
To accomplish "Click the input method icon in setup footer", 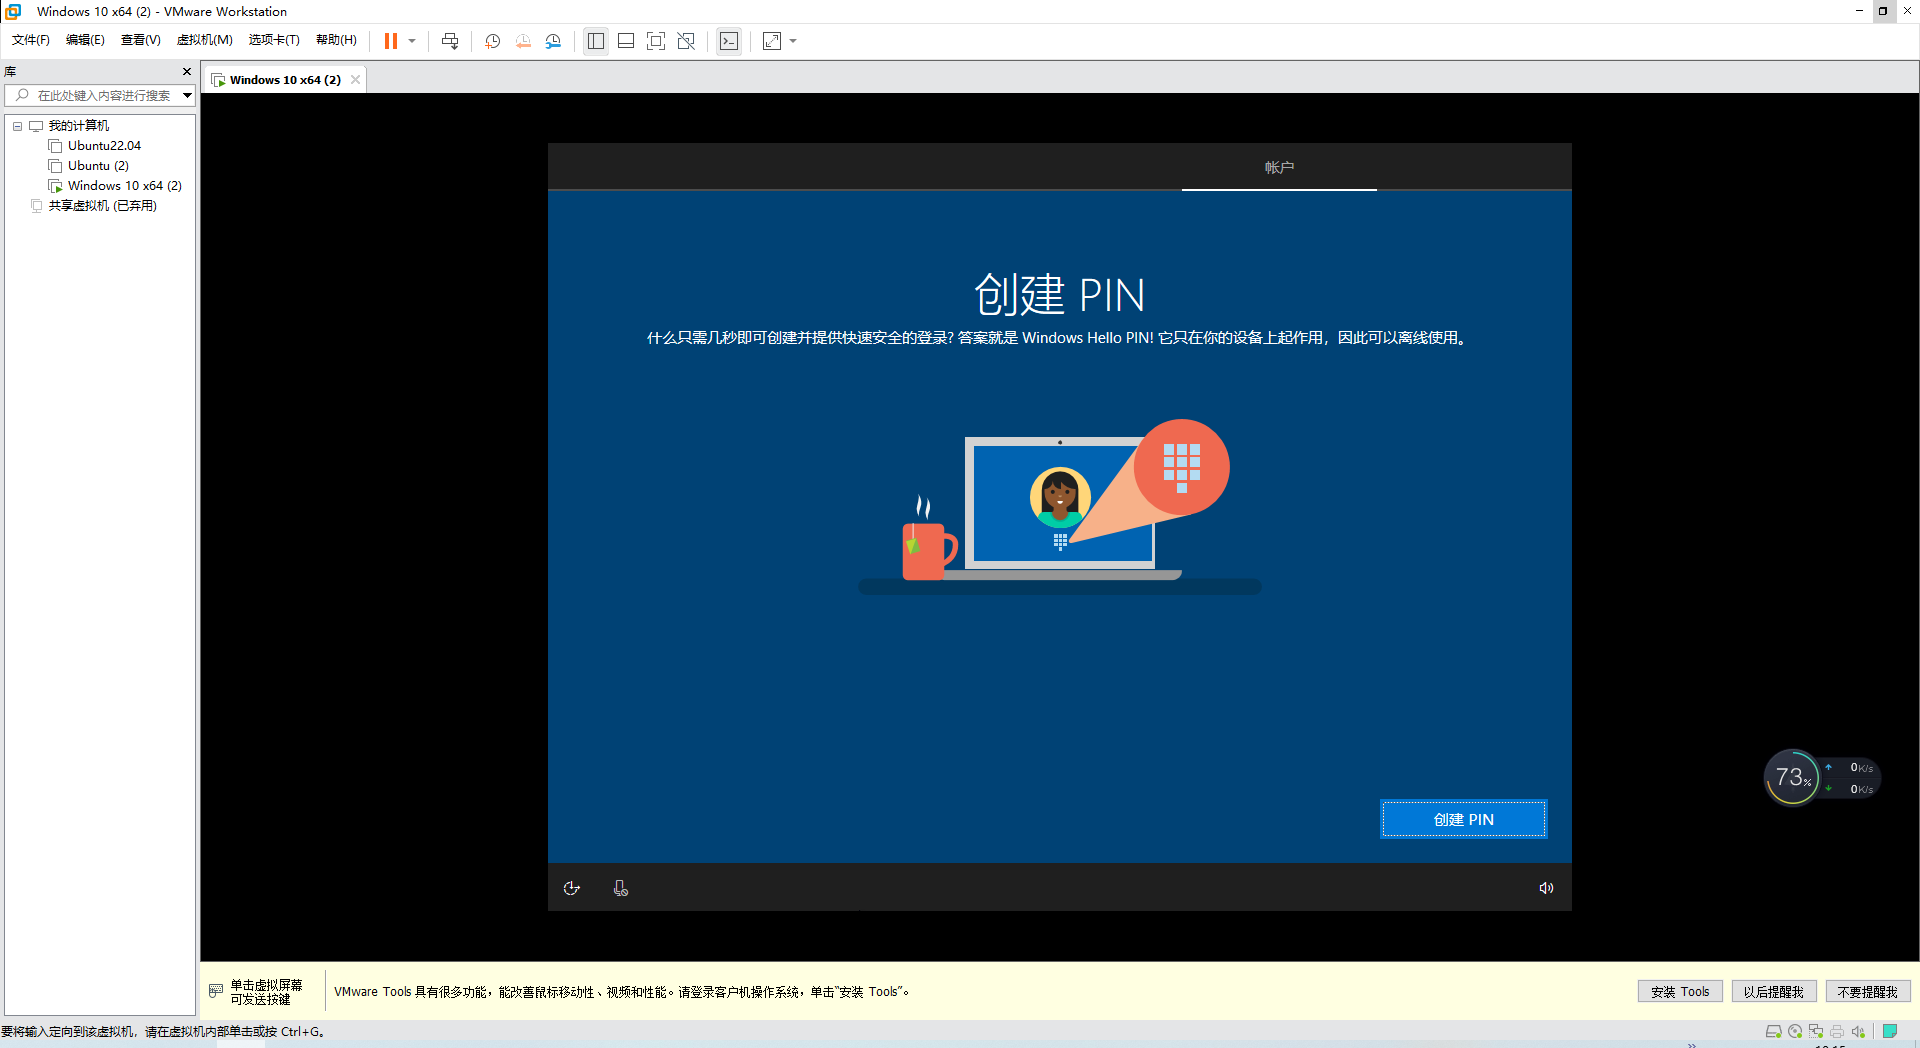I will tap(621, 888).
